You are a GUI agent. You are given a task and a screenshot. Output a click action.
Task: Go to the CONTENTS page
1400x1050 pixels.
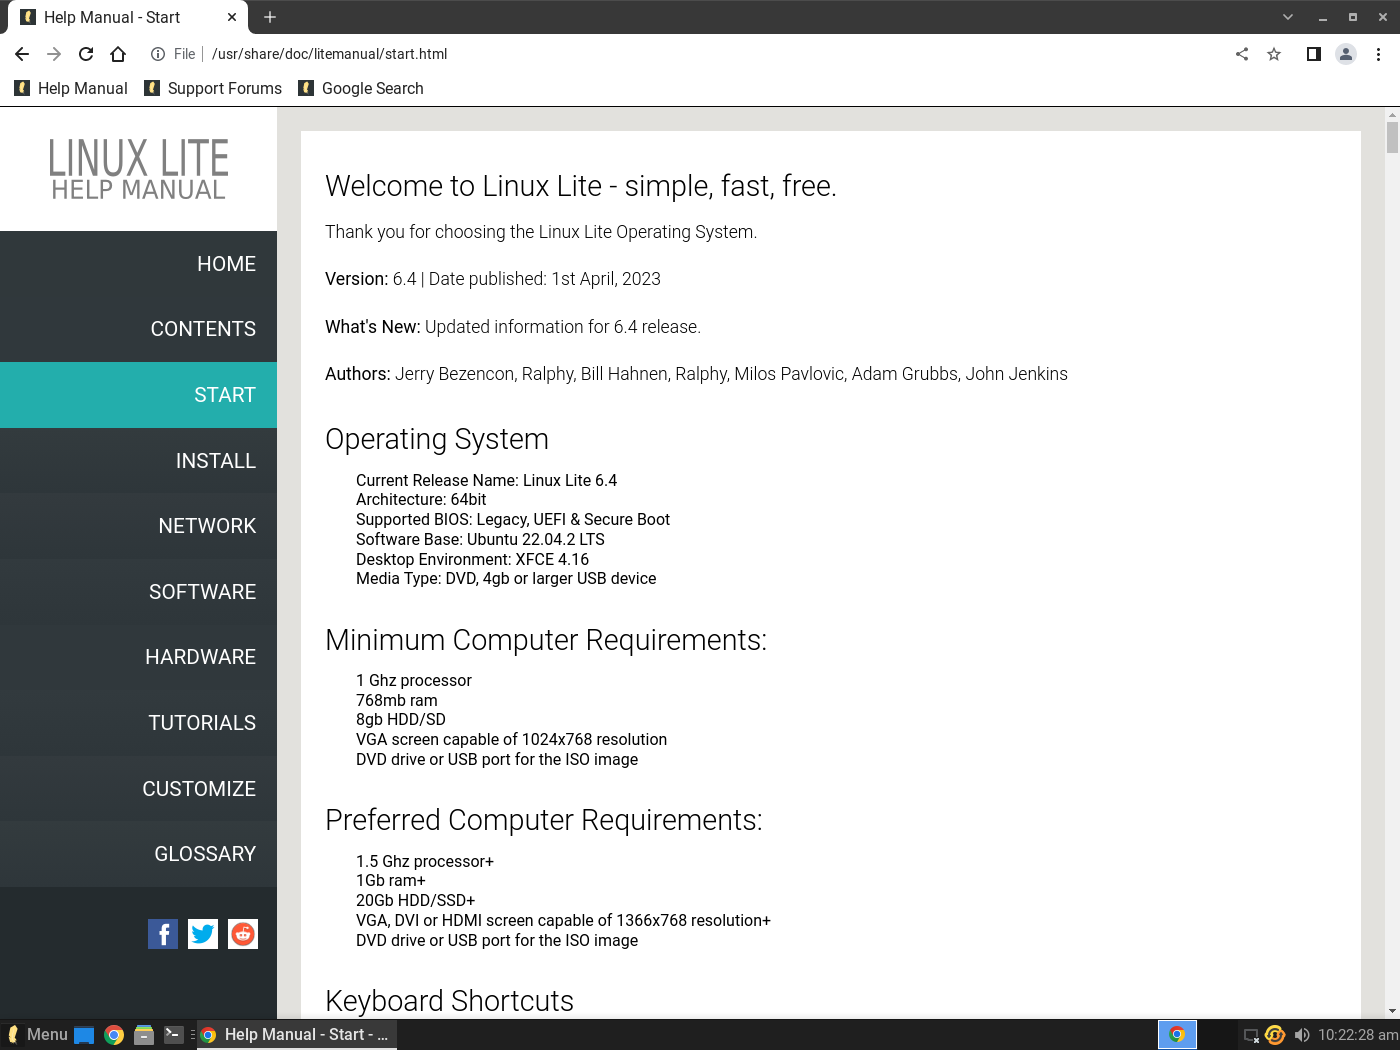click(203, 328)
